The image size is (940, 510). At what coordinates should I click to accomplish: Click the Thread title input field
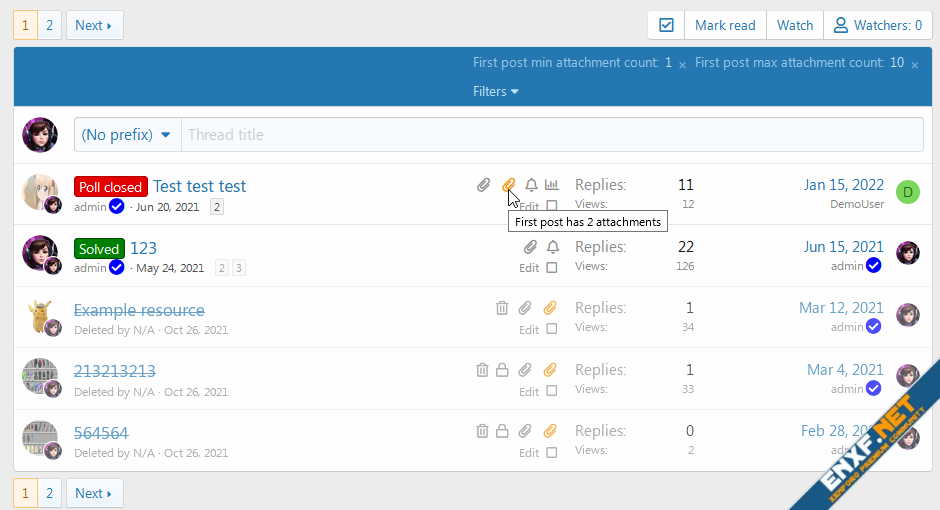click(550, 135)
